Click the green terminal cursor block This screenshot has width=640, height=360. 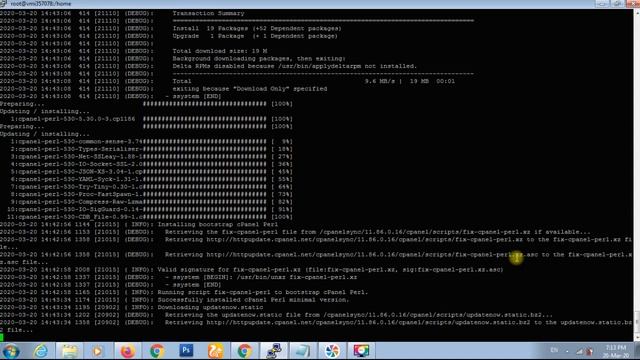(2, 337)
